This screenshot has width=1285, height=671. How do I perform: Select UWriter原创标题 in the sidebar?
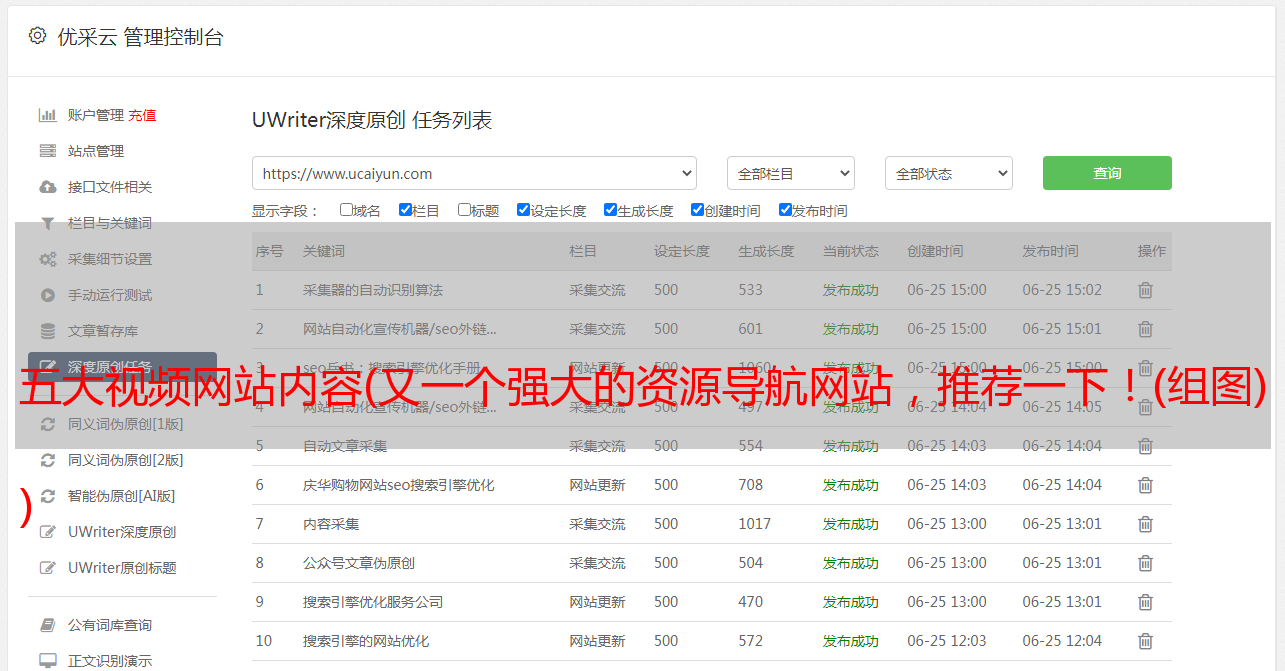(x=122, y=568)
